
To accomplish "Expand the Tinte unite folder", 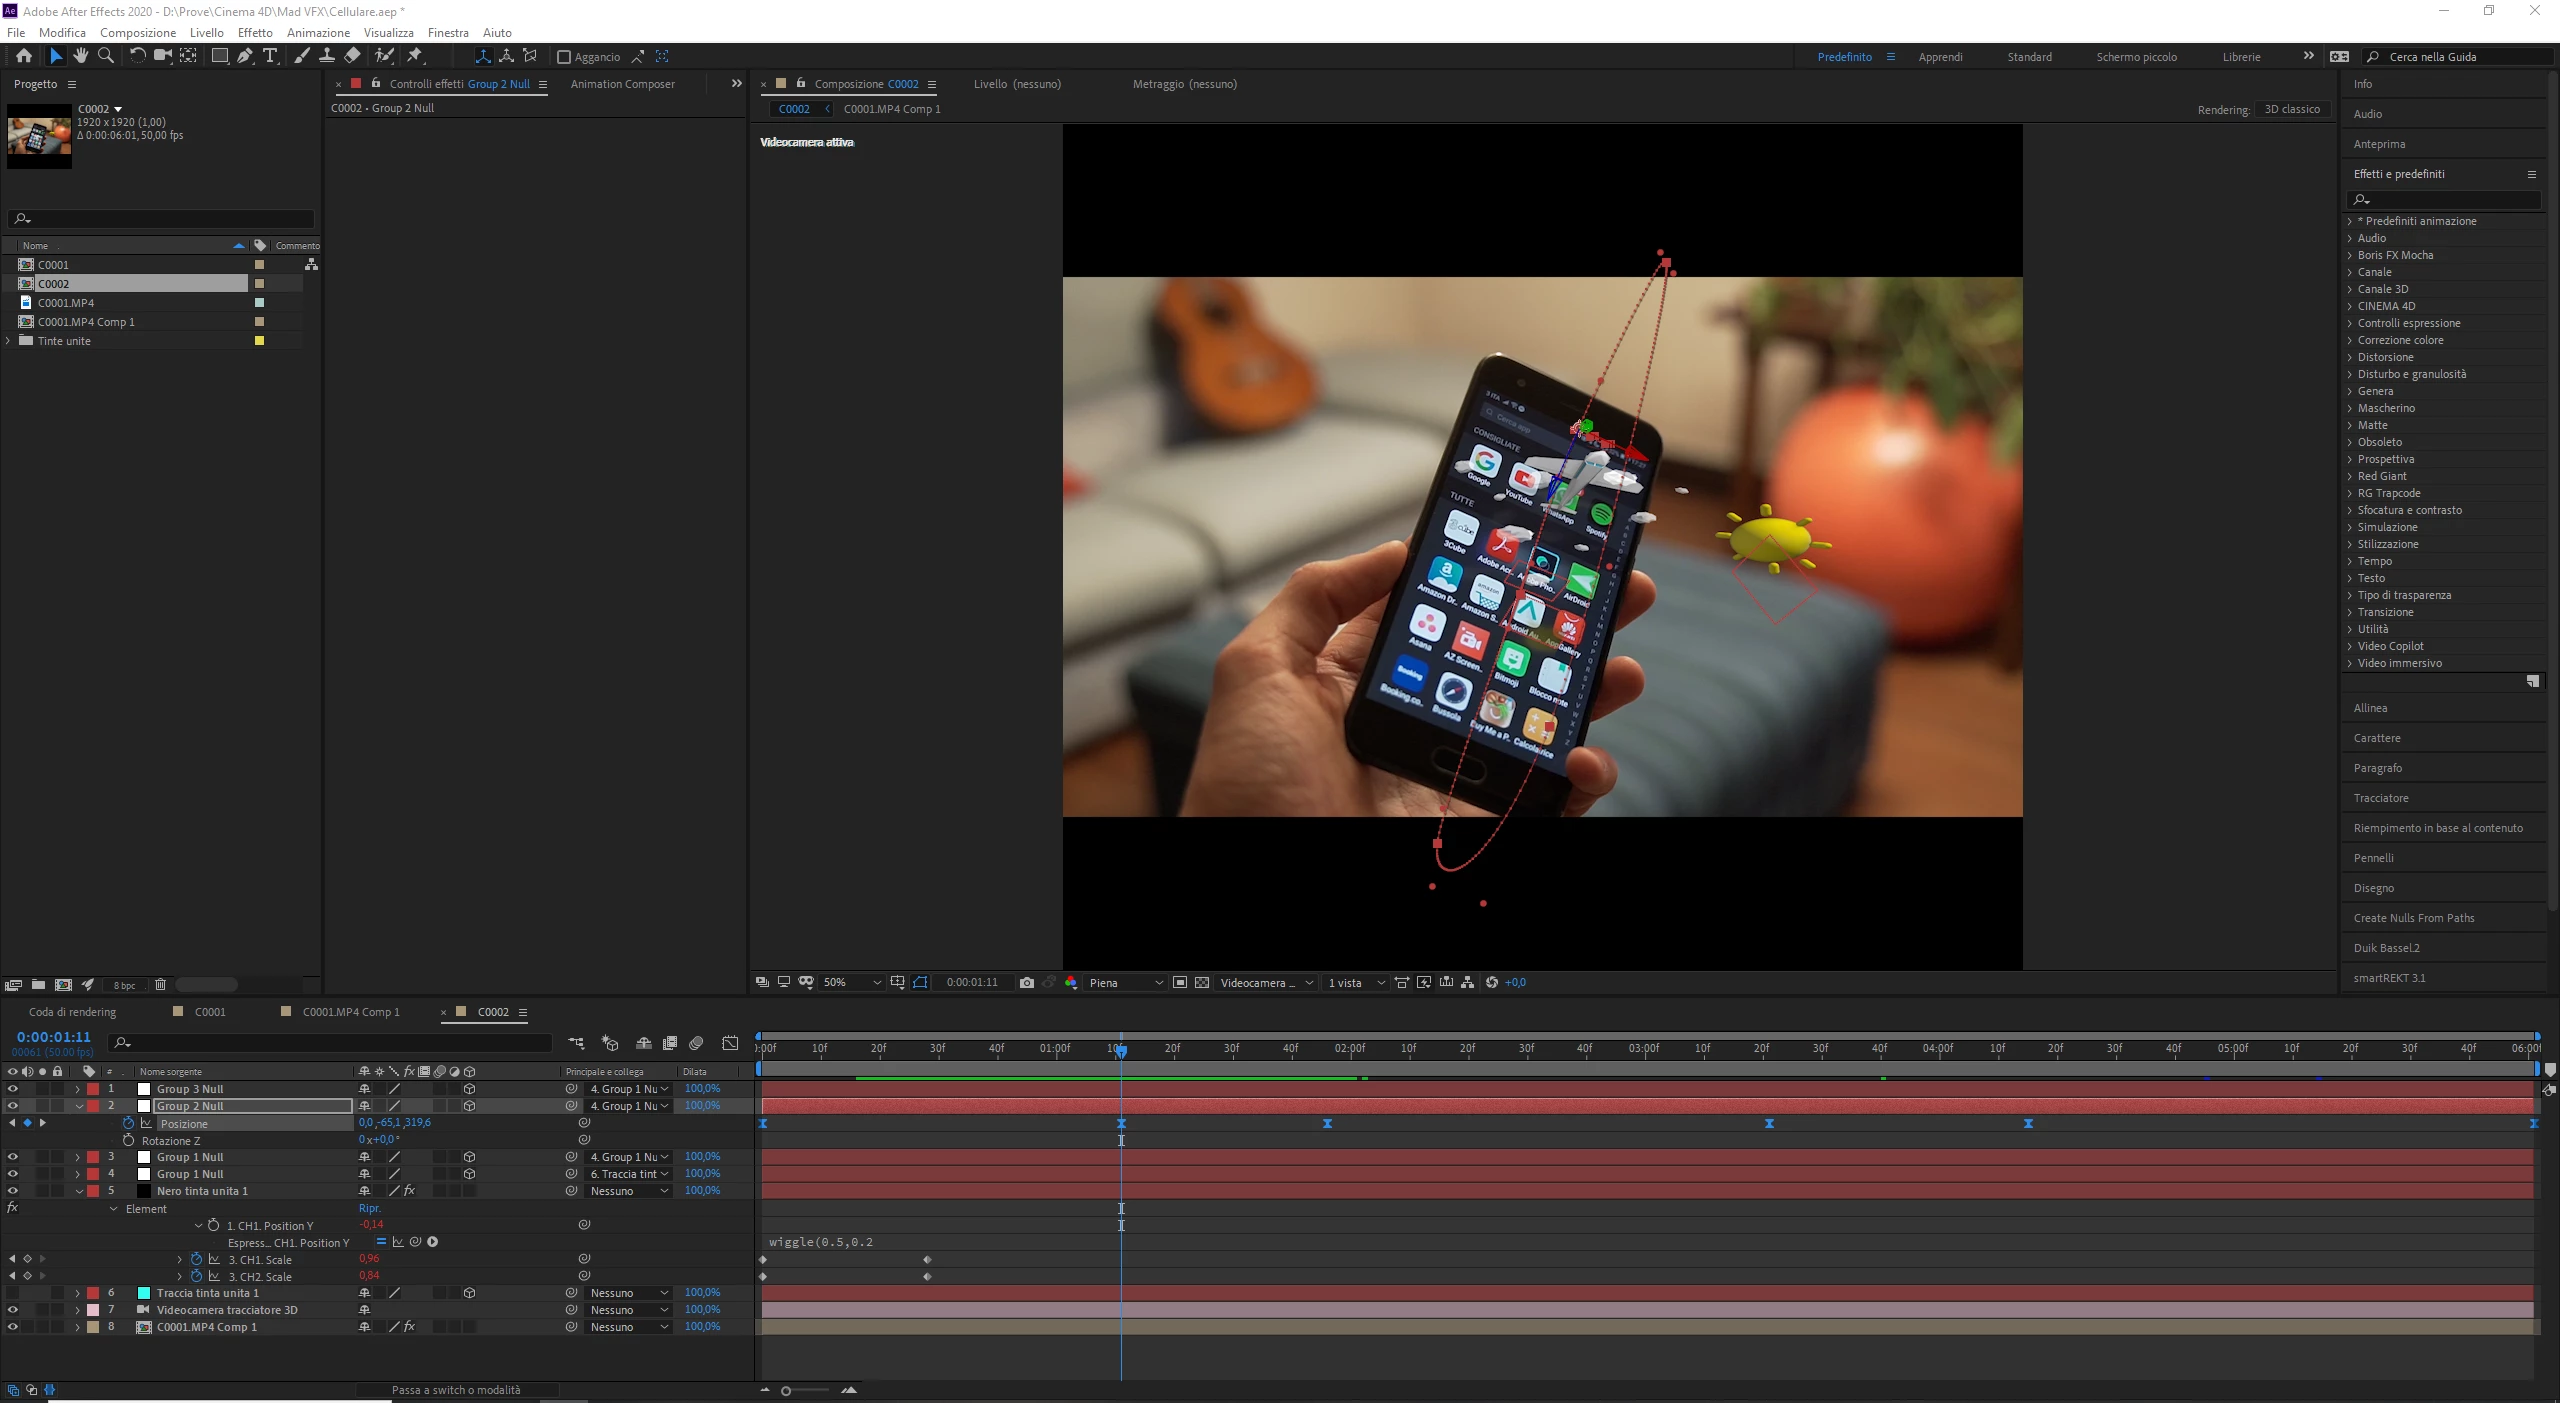I will click(9, 341).
